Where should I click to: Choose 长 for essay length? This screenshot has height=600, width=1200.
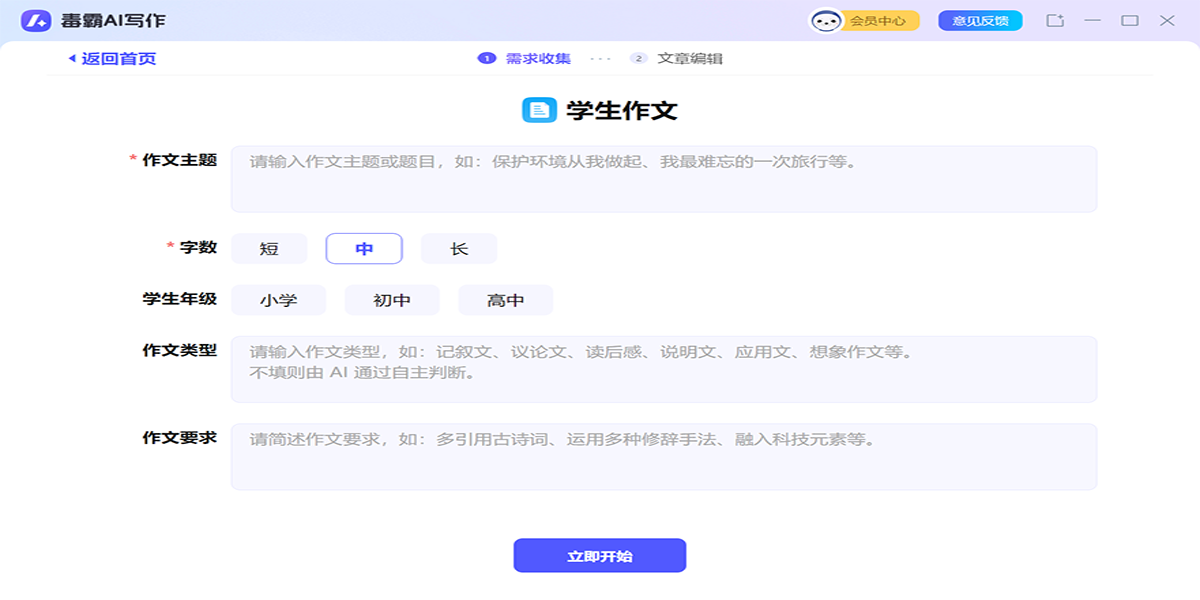coord(459,249)
